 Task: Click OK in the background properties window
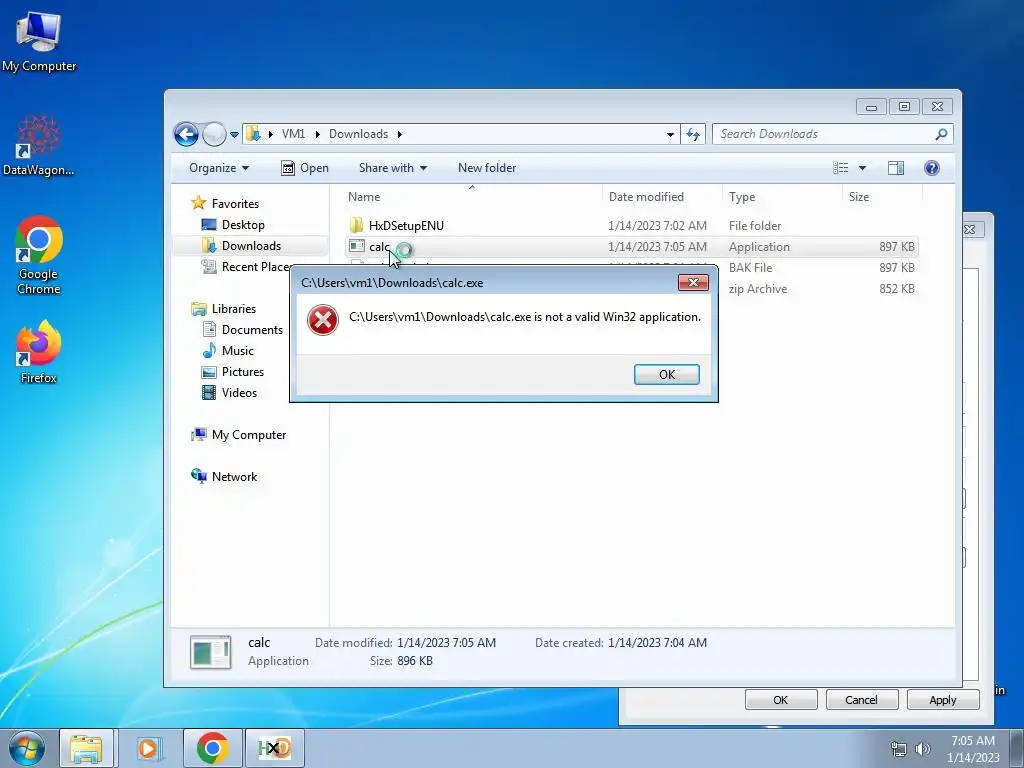pos(780,699)
